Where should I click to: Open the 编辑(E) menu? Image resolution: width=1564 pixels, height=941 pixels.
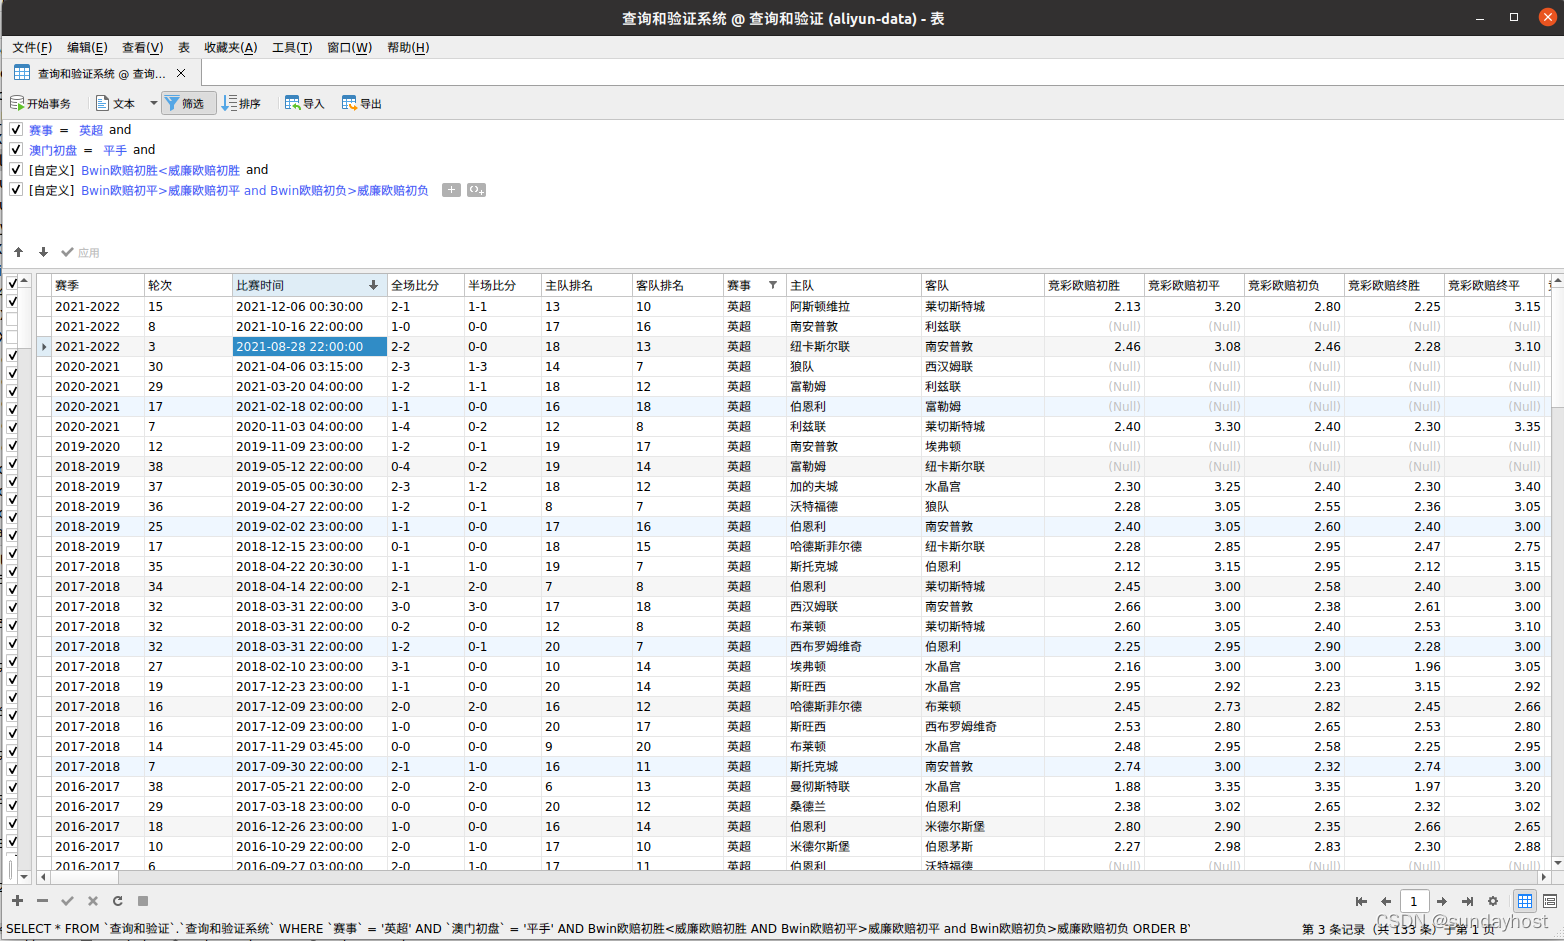point(87,47)
